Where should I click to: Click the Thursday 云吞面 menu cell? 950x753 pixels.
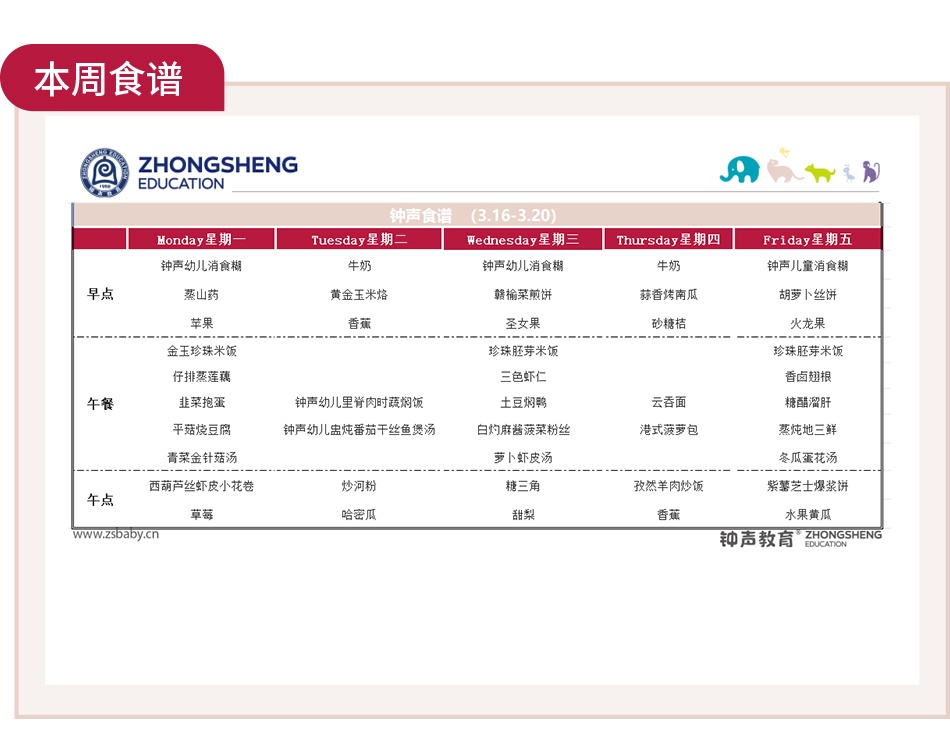(668, 403)
